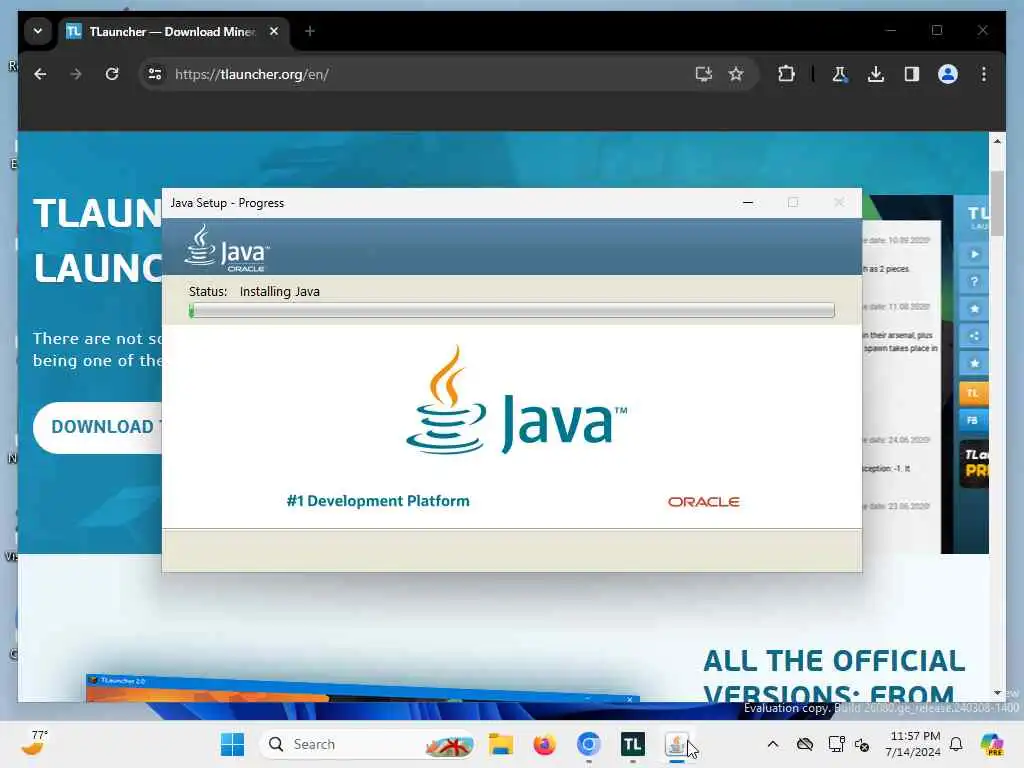The image size is (1024, 768).
Task: Click the play icon in TLauncher sidebar
Action: (974, 254)
